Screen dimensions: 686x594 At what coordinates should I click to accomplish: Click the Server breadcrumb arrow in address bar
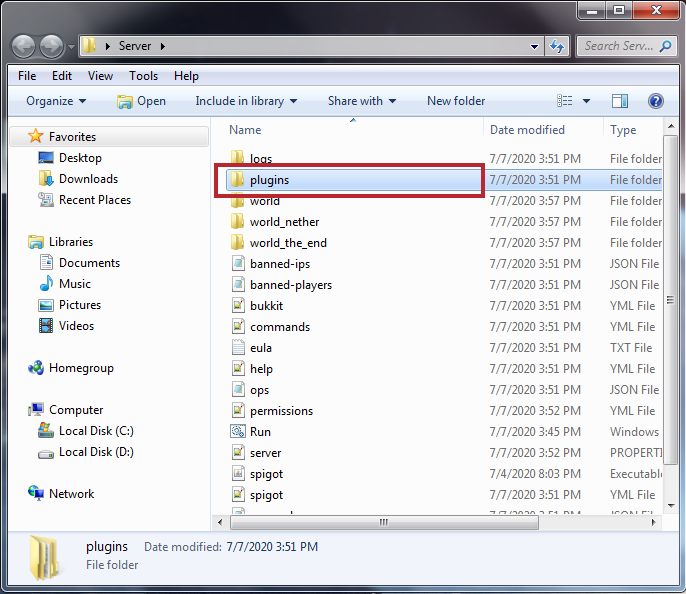pos(163,46)
